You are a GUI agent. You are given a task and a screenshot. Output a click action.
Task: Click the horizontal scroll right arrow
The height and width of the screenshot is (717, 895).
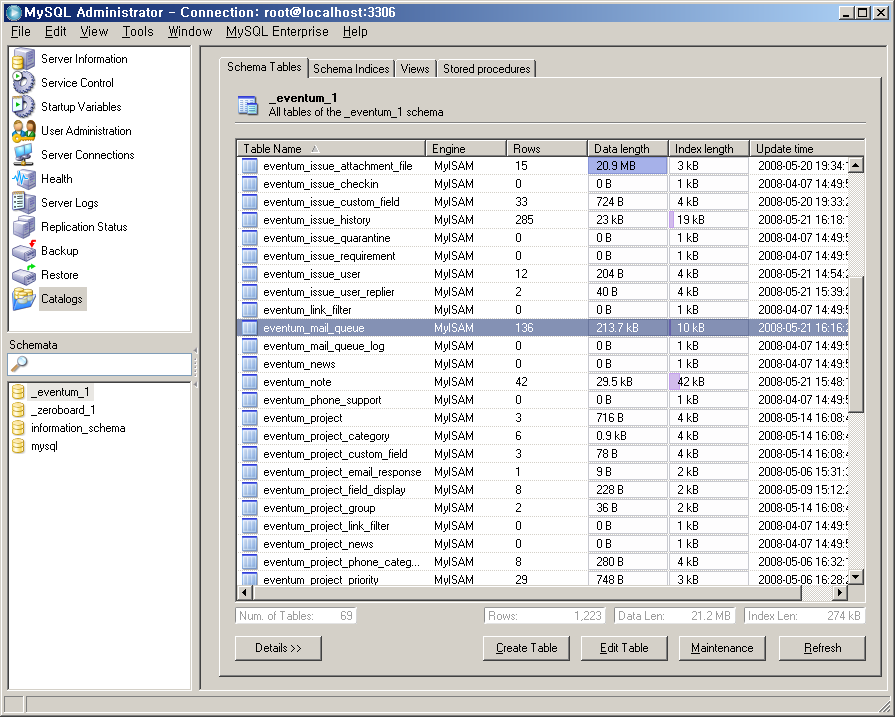[x=840, y=593]
